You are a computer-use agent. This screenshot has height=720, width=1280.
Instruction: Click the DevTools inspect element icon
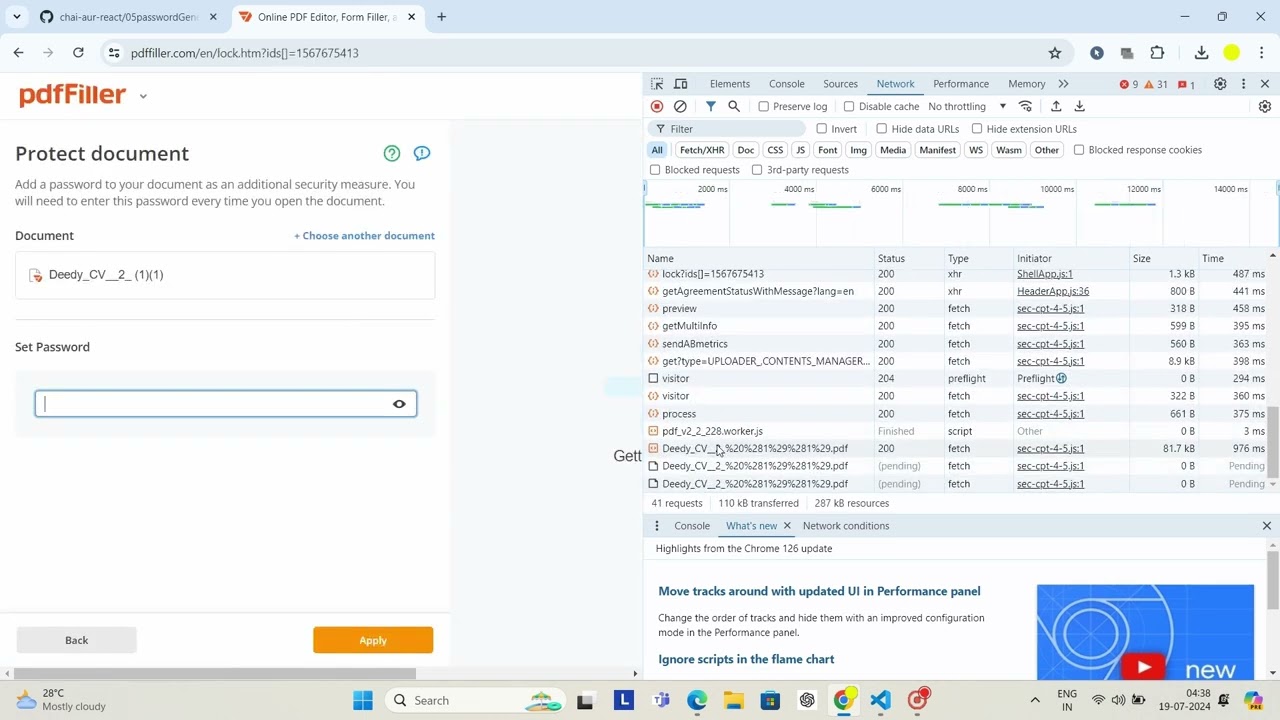tap(657, 84)
